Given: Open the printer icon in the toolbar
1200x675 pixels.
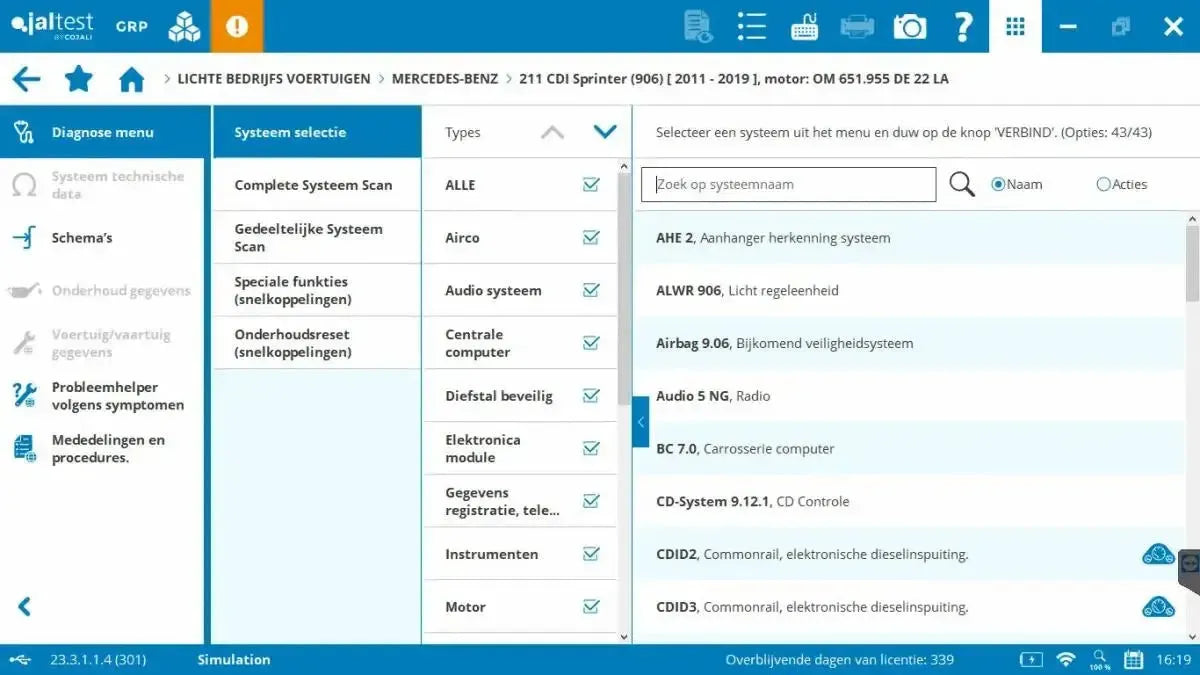Looking at the screenshot, I should [856, 26].
